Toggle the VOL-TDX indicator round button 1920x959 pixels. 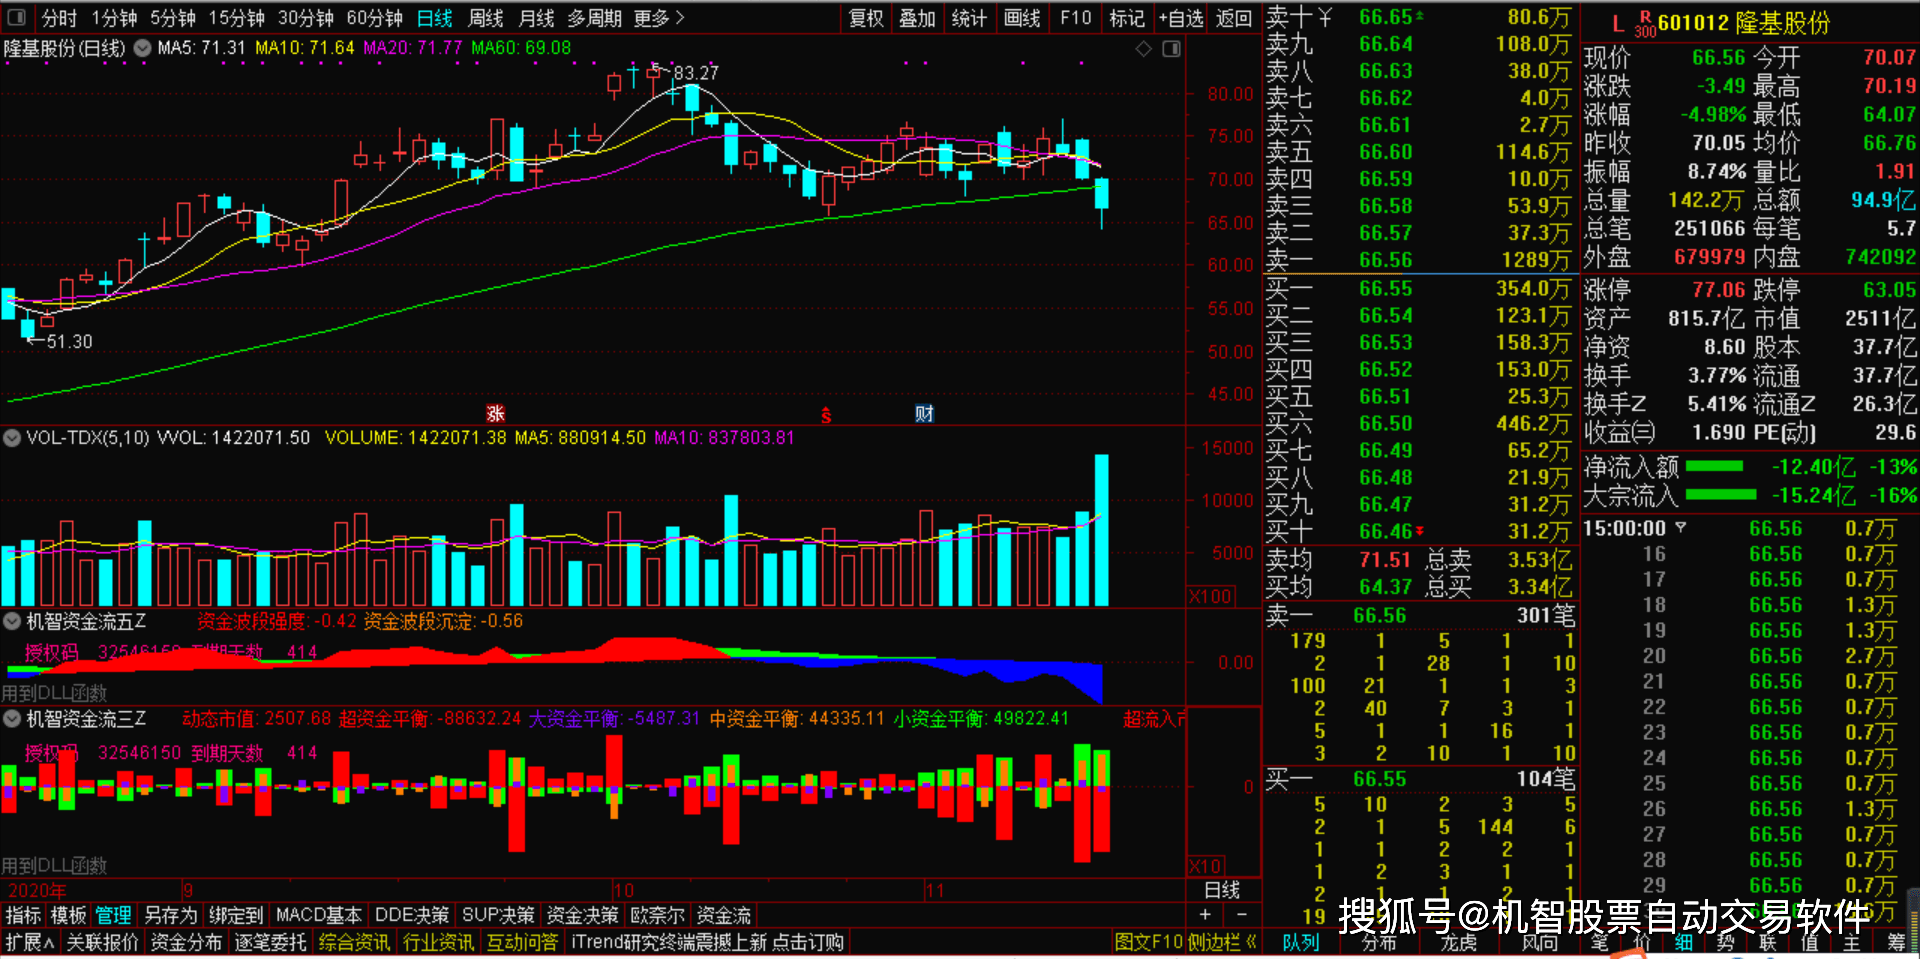point(12,437)
